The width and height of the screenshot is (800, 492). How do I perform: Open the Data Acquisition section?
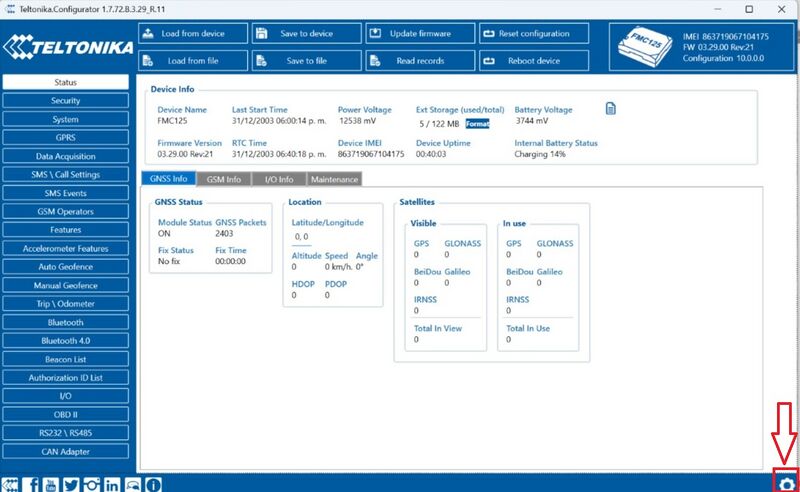coord(66,156)
